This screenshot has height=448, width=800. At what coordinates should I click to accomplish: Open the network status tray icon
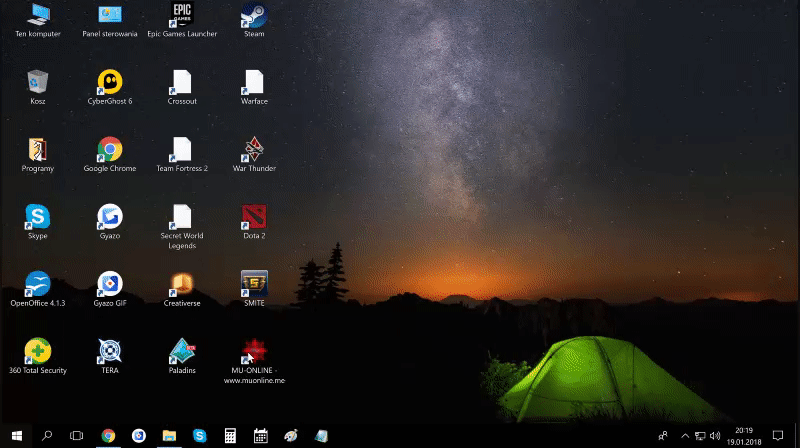pos(700,436)
